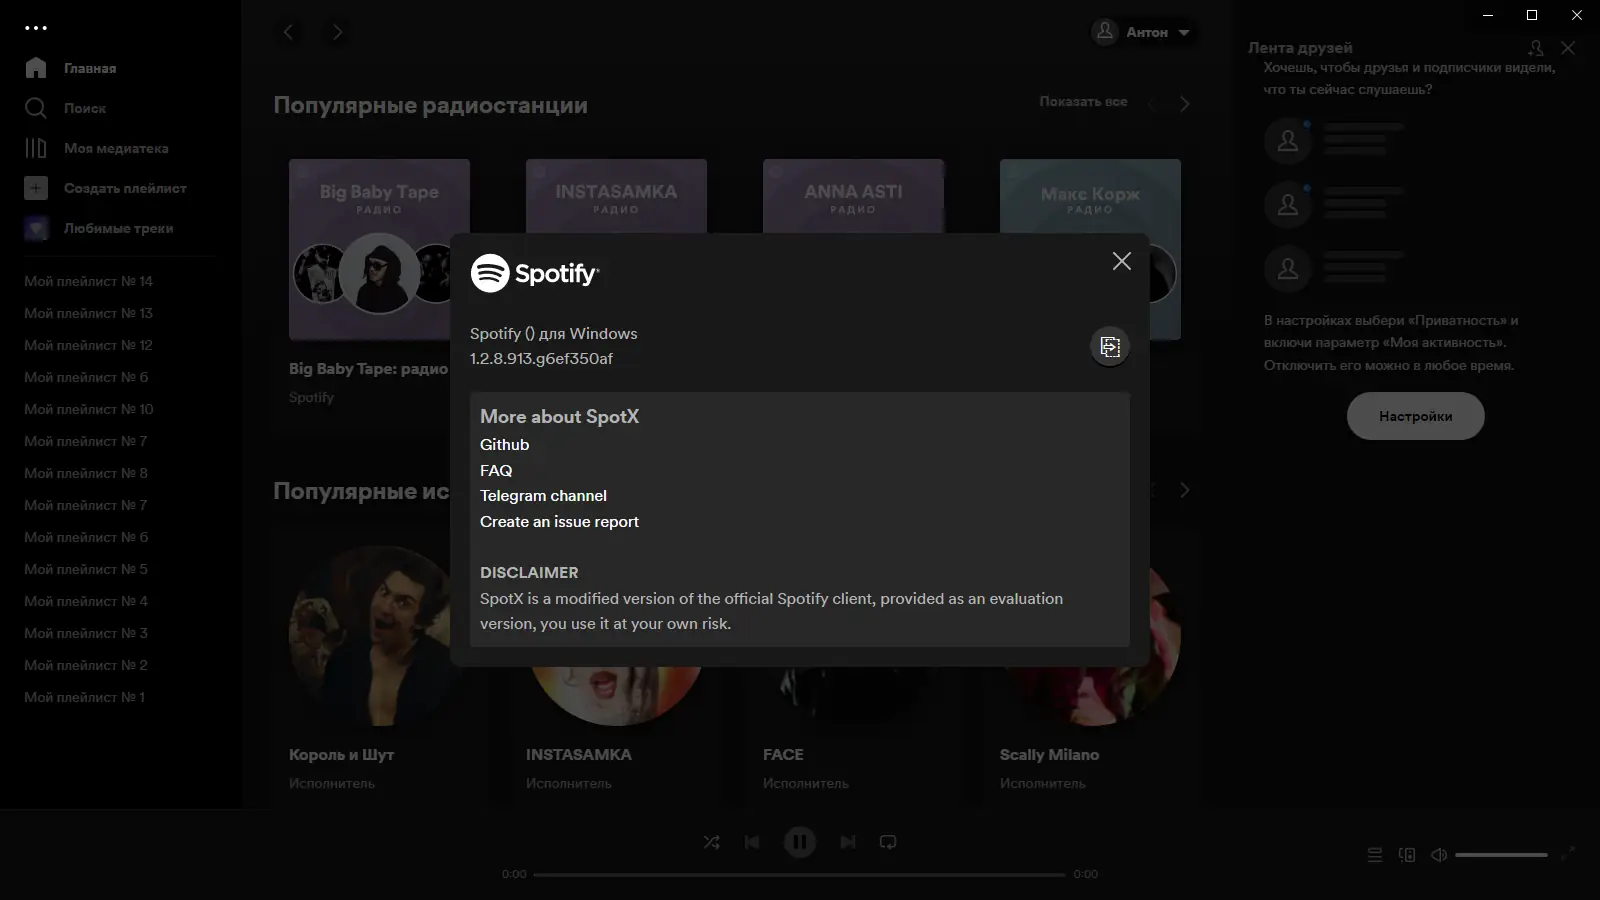Close the Лента друзей panel
This screenshot has width=1600, height=900.
[1568, 47]
